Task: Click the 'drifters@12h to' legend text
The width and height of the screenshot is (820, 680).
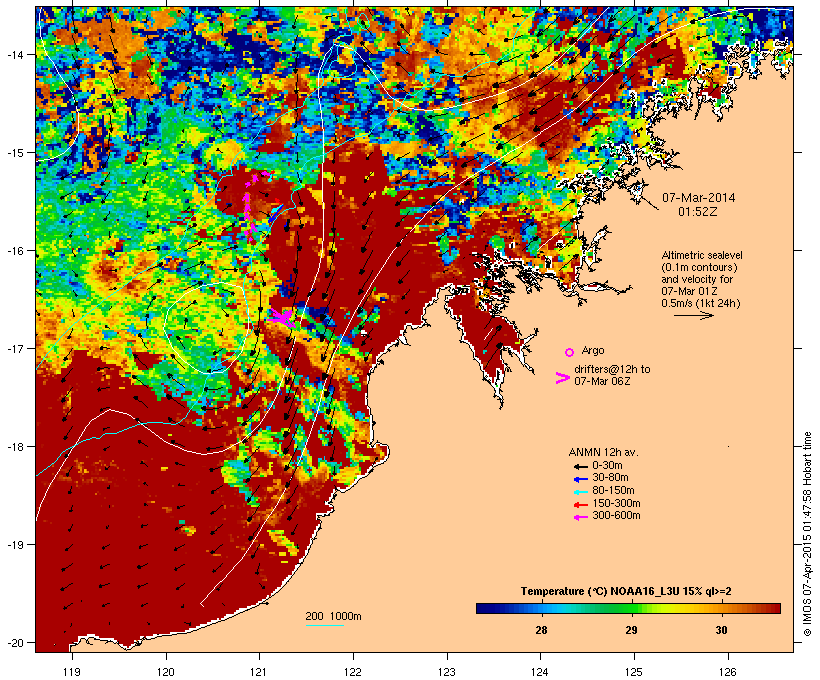Action: pyautogui.click(x=612, y=369)
